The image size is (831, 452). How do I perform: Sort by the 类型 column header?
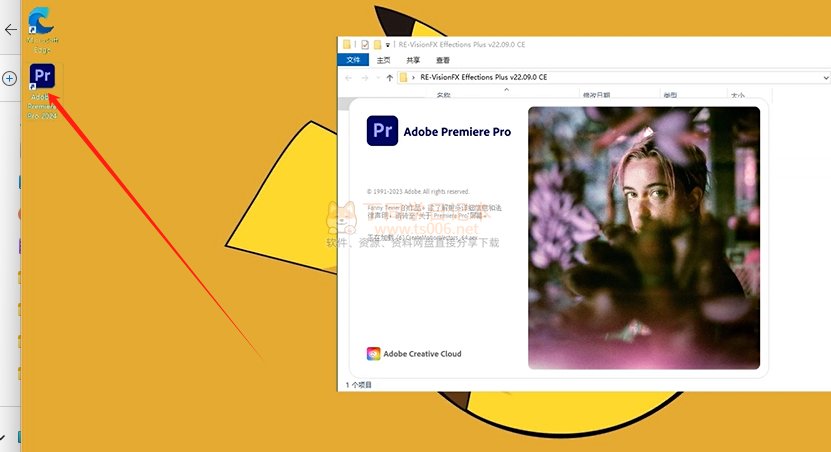click(670, 95)
